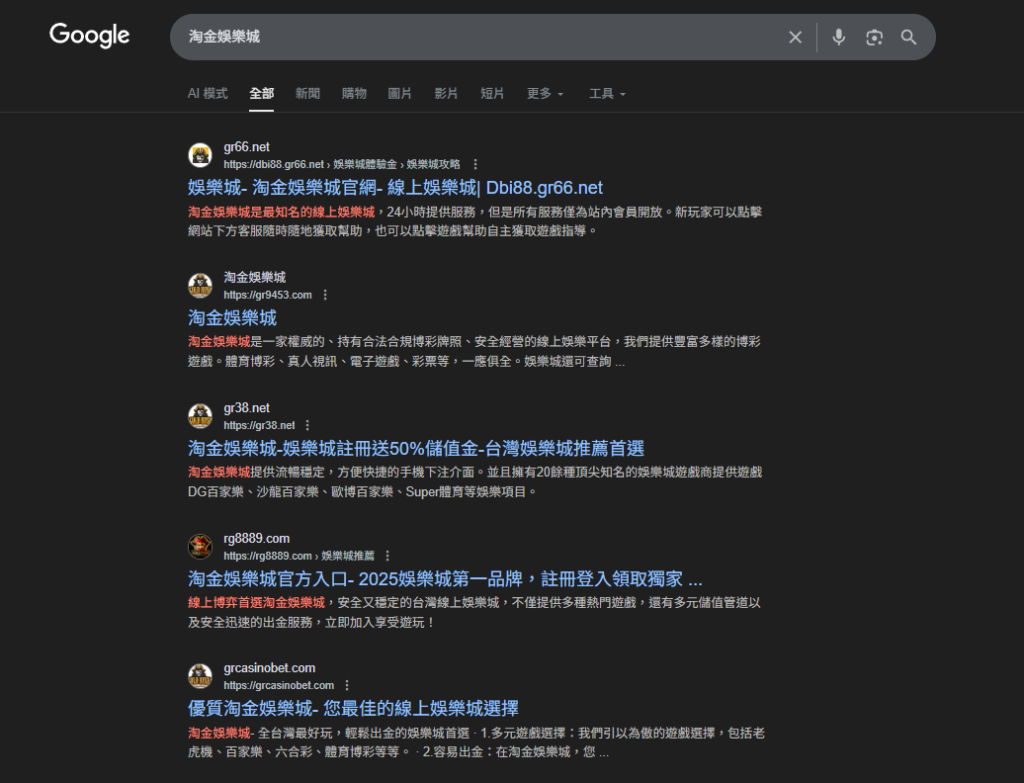Click the favicon of grcasinobet.com result
The image size is (1024, 783).
click(x=200, y=676)
